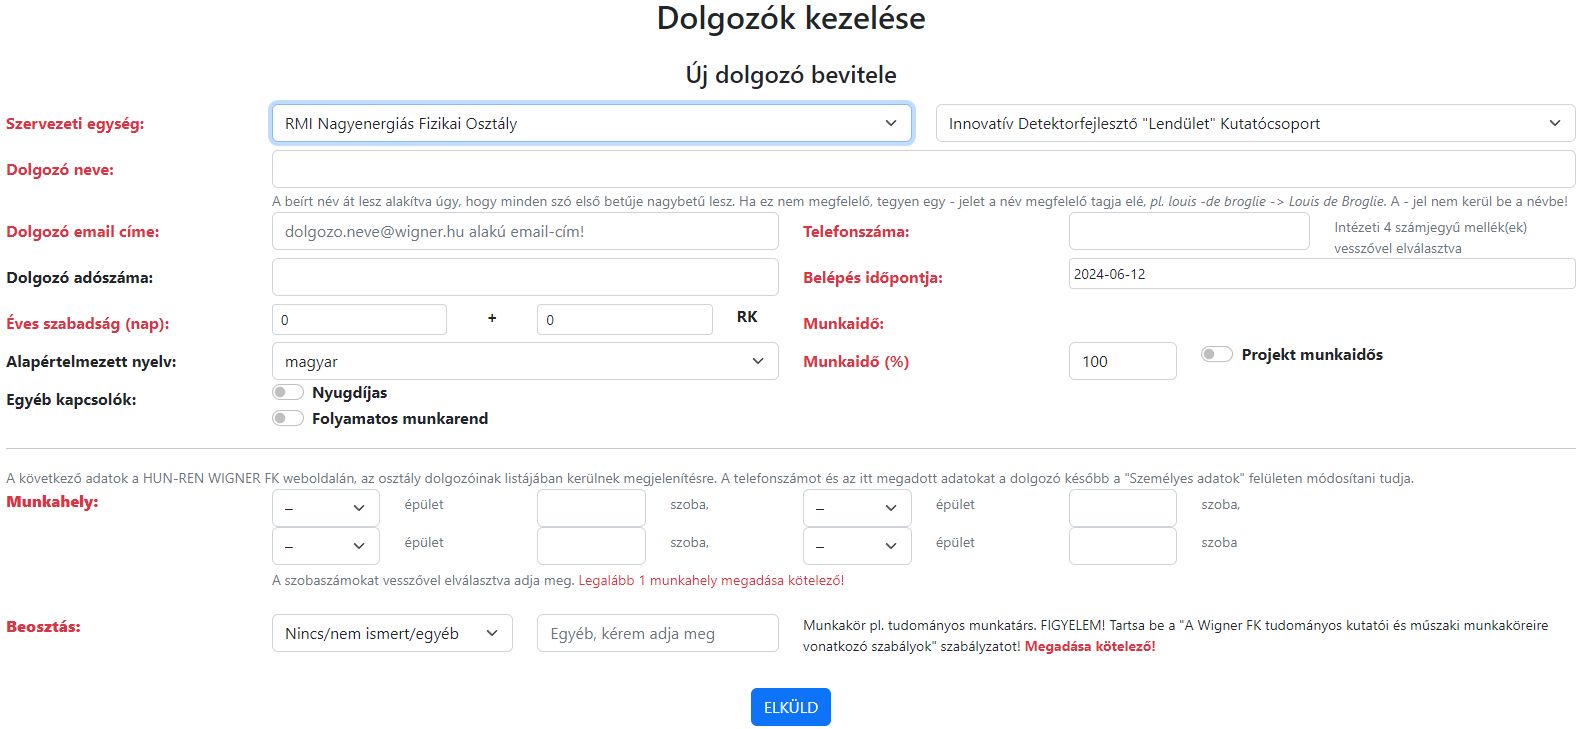Click the second workplace room number field

pyautogui.click(x=1122, y=508)
